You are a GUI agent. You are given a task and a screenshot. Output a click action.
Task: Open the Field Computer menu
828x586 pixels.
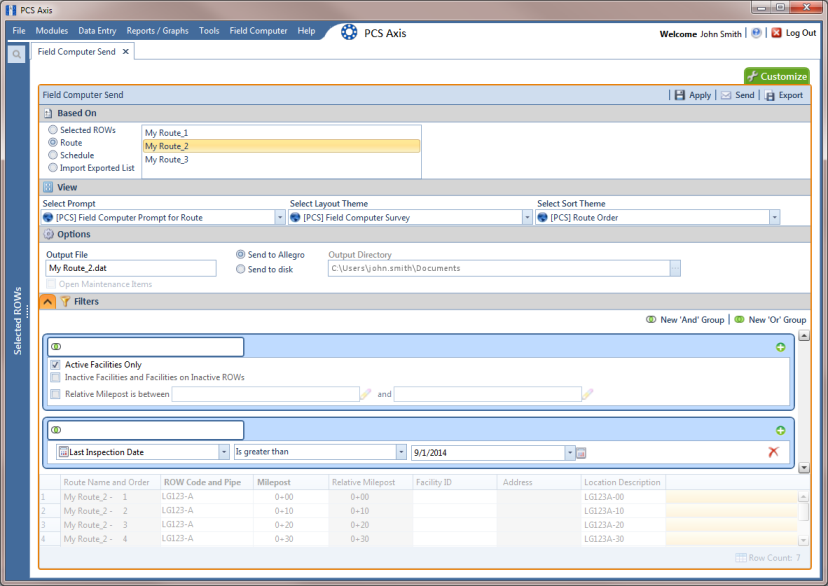pyautogui.click(x=258, y=31)
